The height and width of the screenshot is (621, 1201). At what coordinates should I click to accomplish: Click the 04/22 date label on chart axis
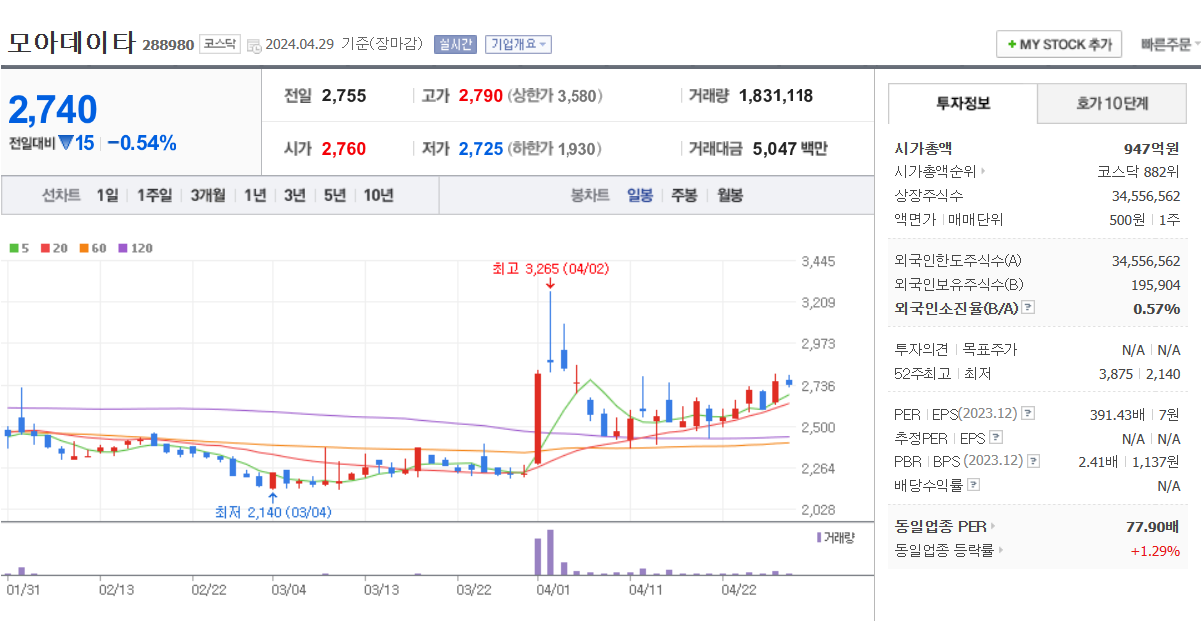tap(739, 589)
